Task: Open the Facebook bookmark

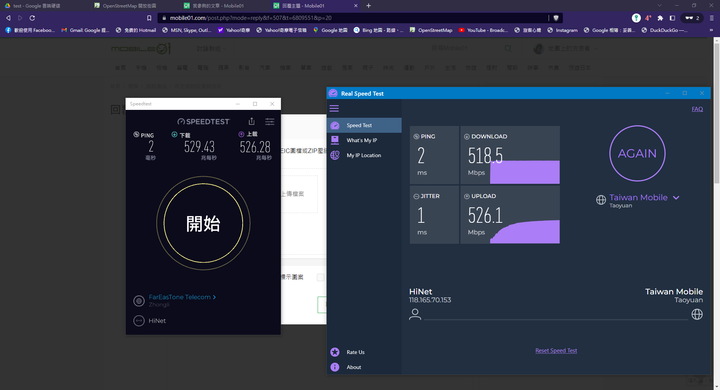Action: click(30, 30)
